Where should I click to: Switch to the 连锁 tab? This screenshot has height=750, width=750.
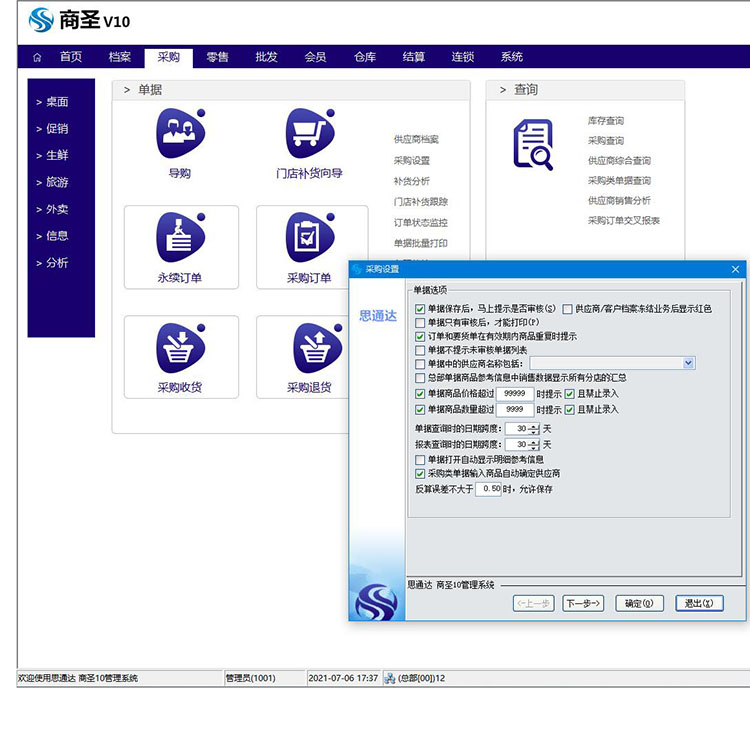tap(463, 57)
